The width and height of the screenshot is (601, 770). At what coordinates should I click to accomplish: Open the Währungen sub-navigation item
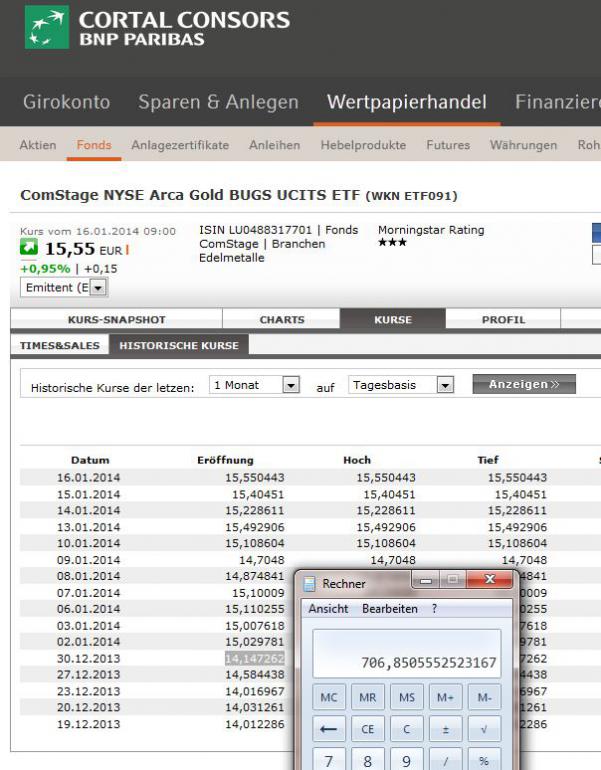[523, 145]
